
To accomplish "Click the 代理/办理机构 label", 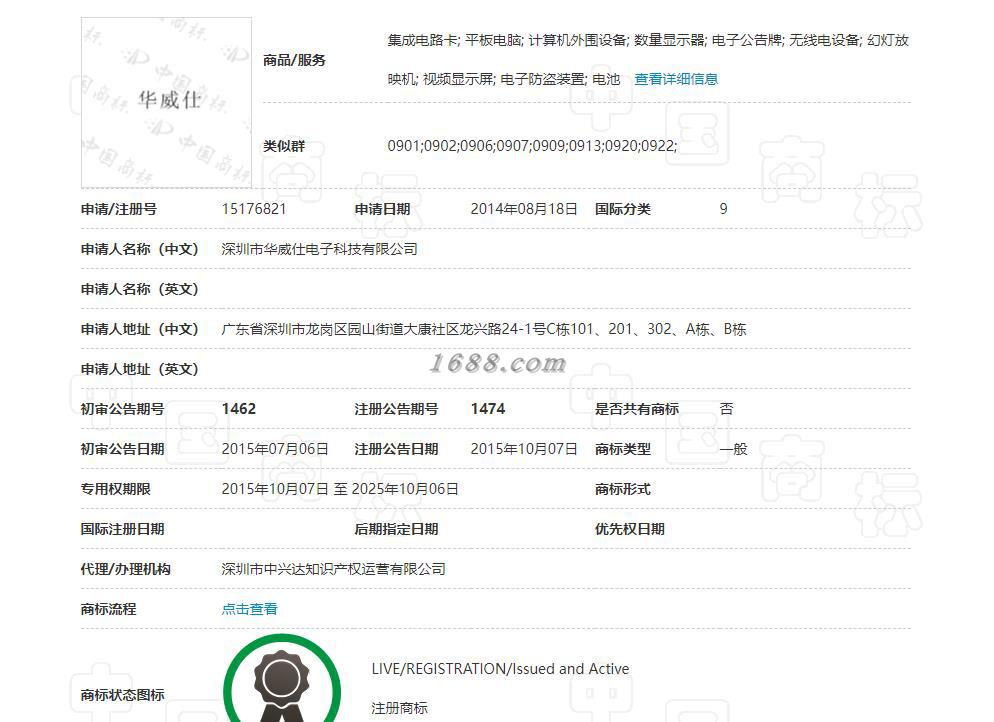I will (x=126, y=569).
